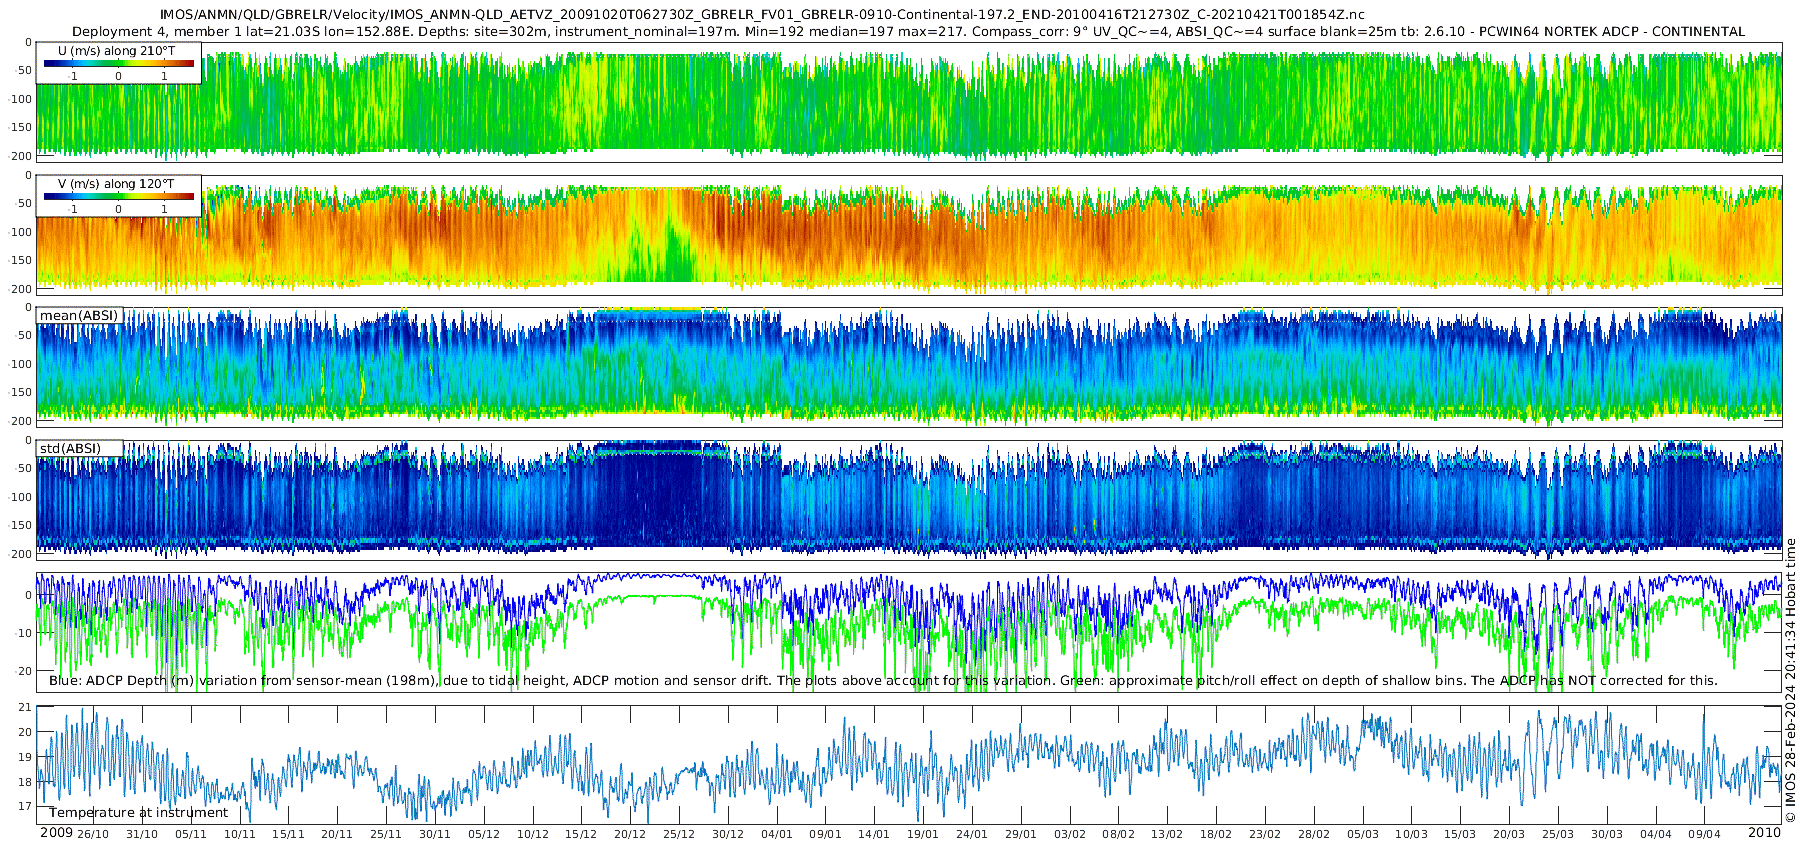Click the V (m/s) along 120°T colorbar
1800x850 pixels.
click(x=119, y=196)
